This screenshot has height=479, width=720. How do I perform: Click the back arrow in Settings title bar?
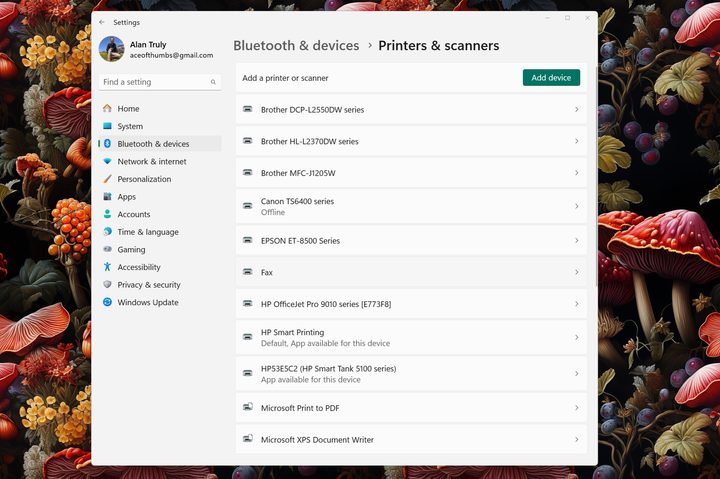tap(102, 22)
